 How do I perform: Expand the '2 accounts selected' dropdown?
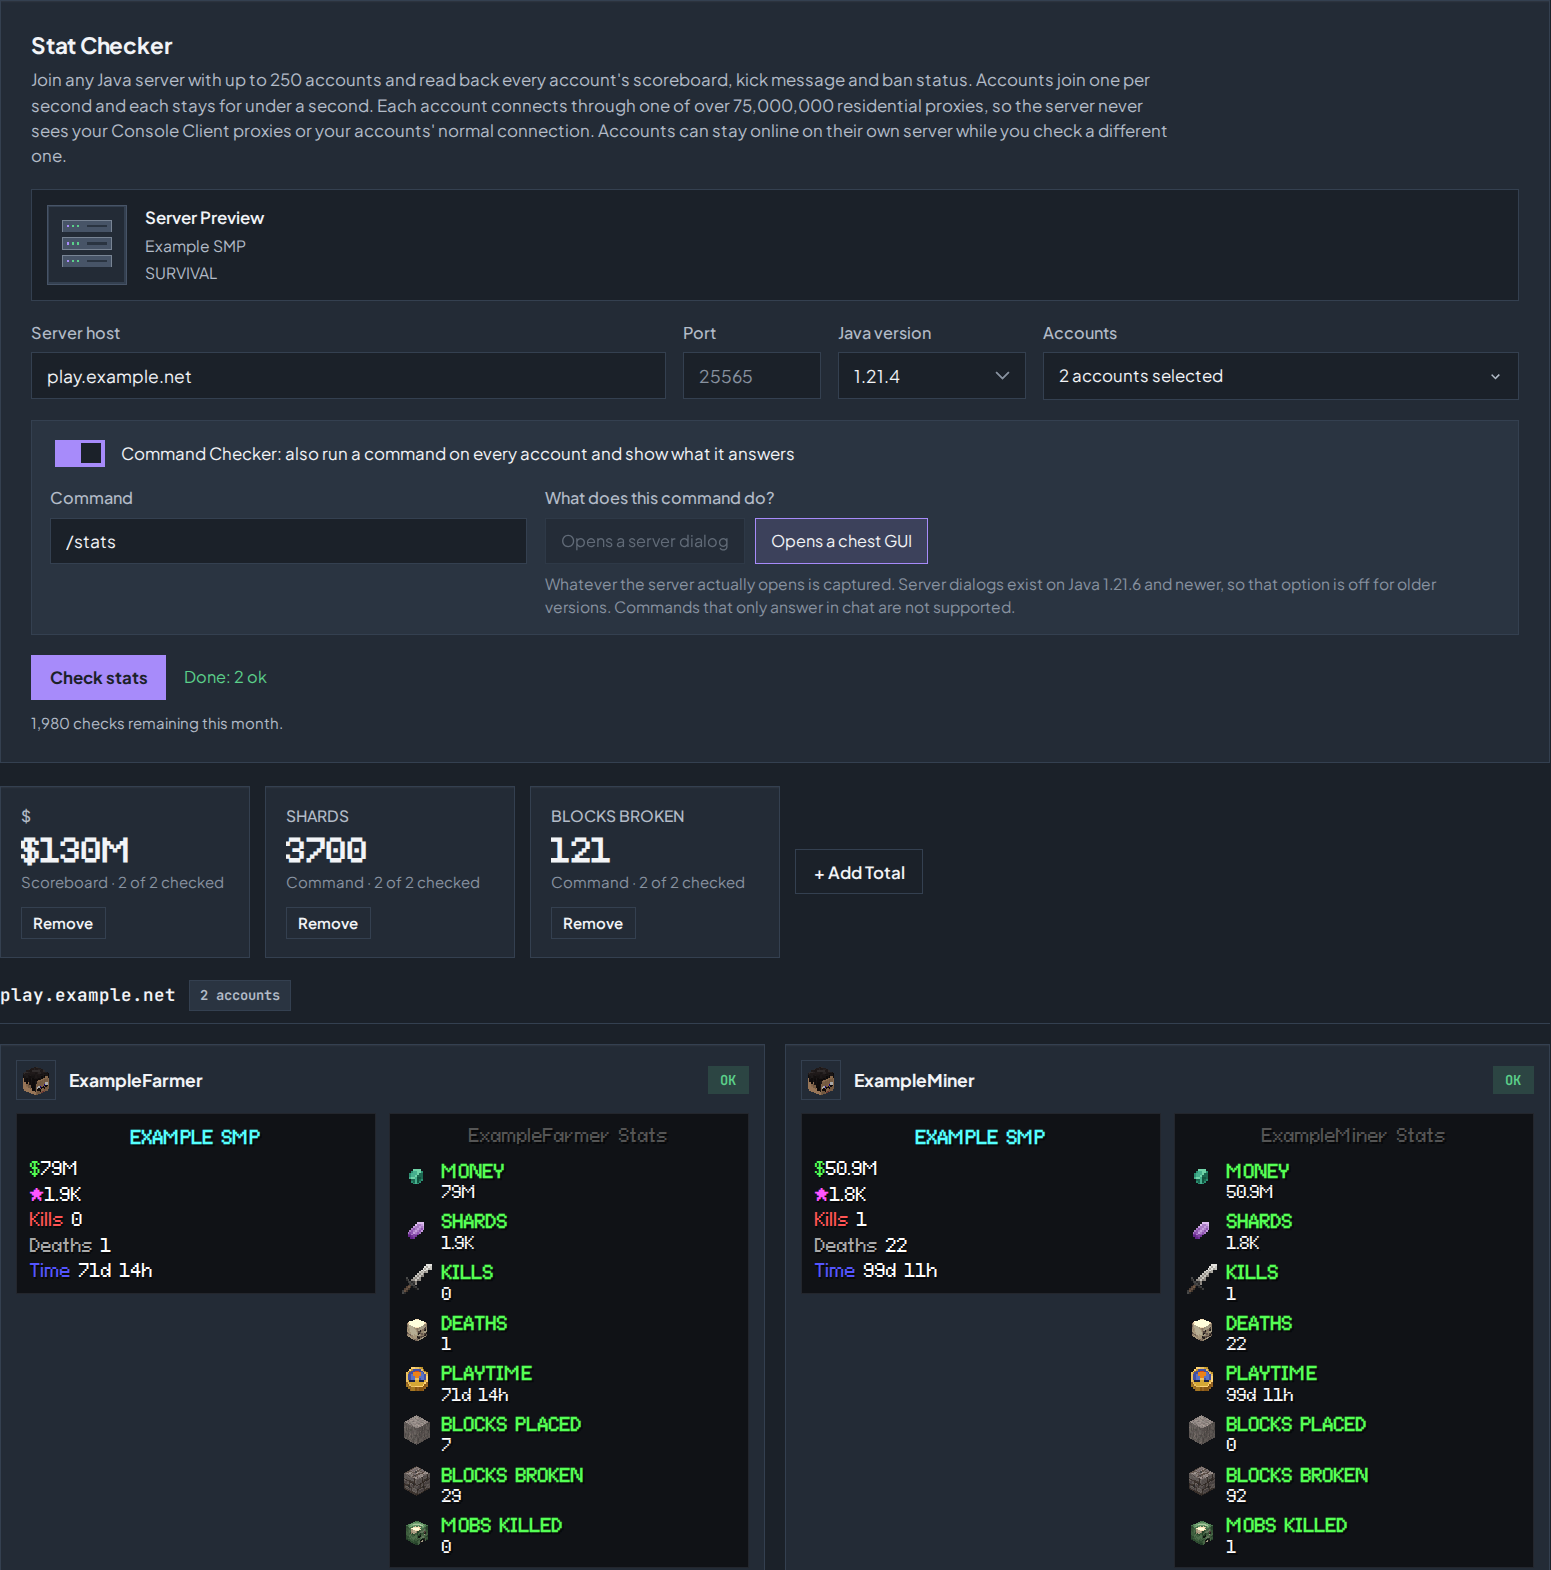(x=1280, y=376)
